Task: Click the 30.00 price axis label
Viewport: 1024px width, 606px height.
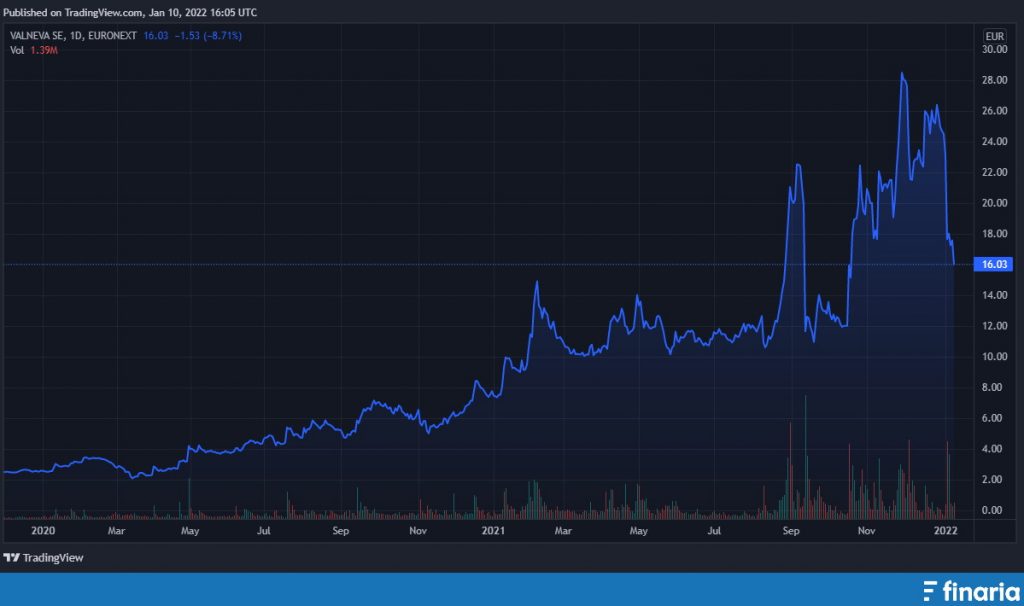Action: click(993, 49)
